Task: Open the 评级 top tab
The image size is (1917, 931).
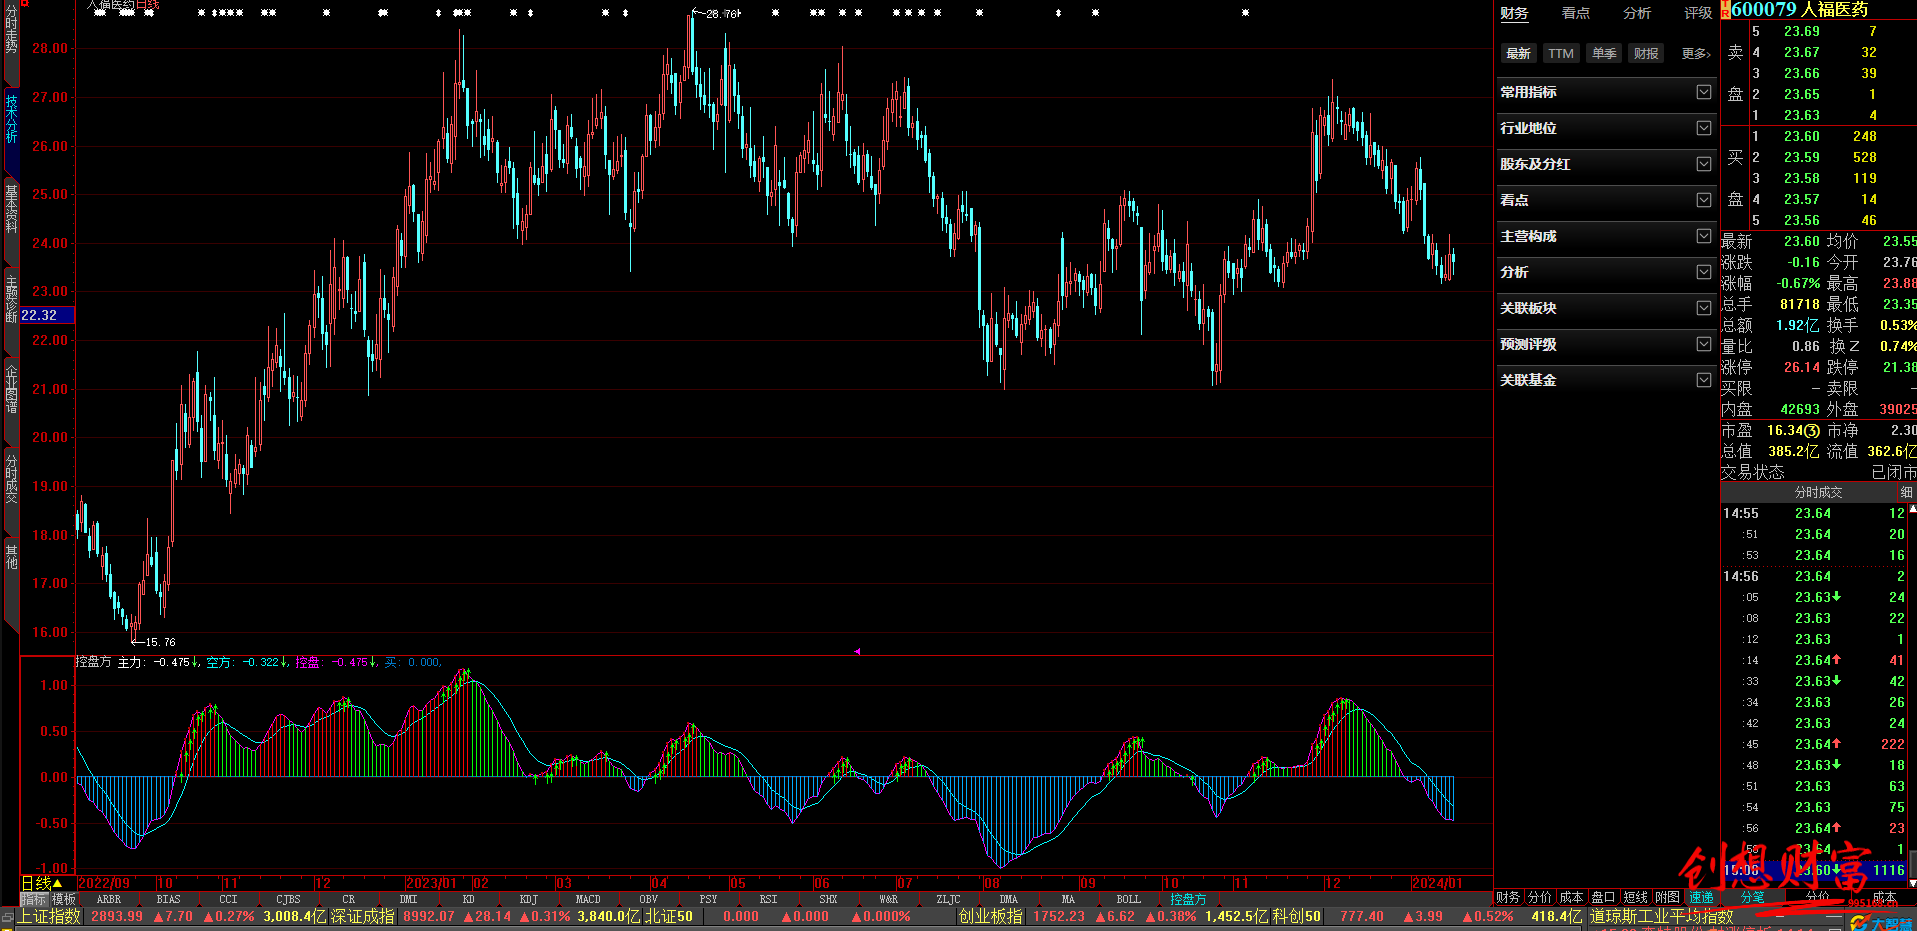Action: tap(1698, 13)
